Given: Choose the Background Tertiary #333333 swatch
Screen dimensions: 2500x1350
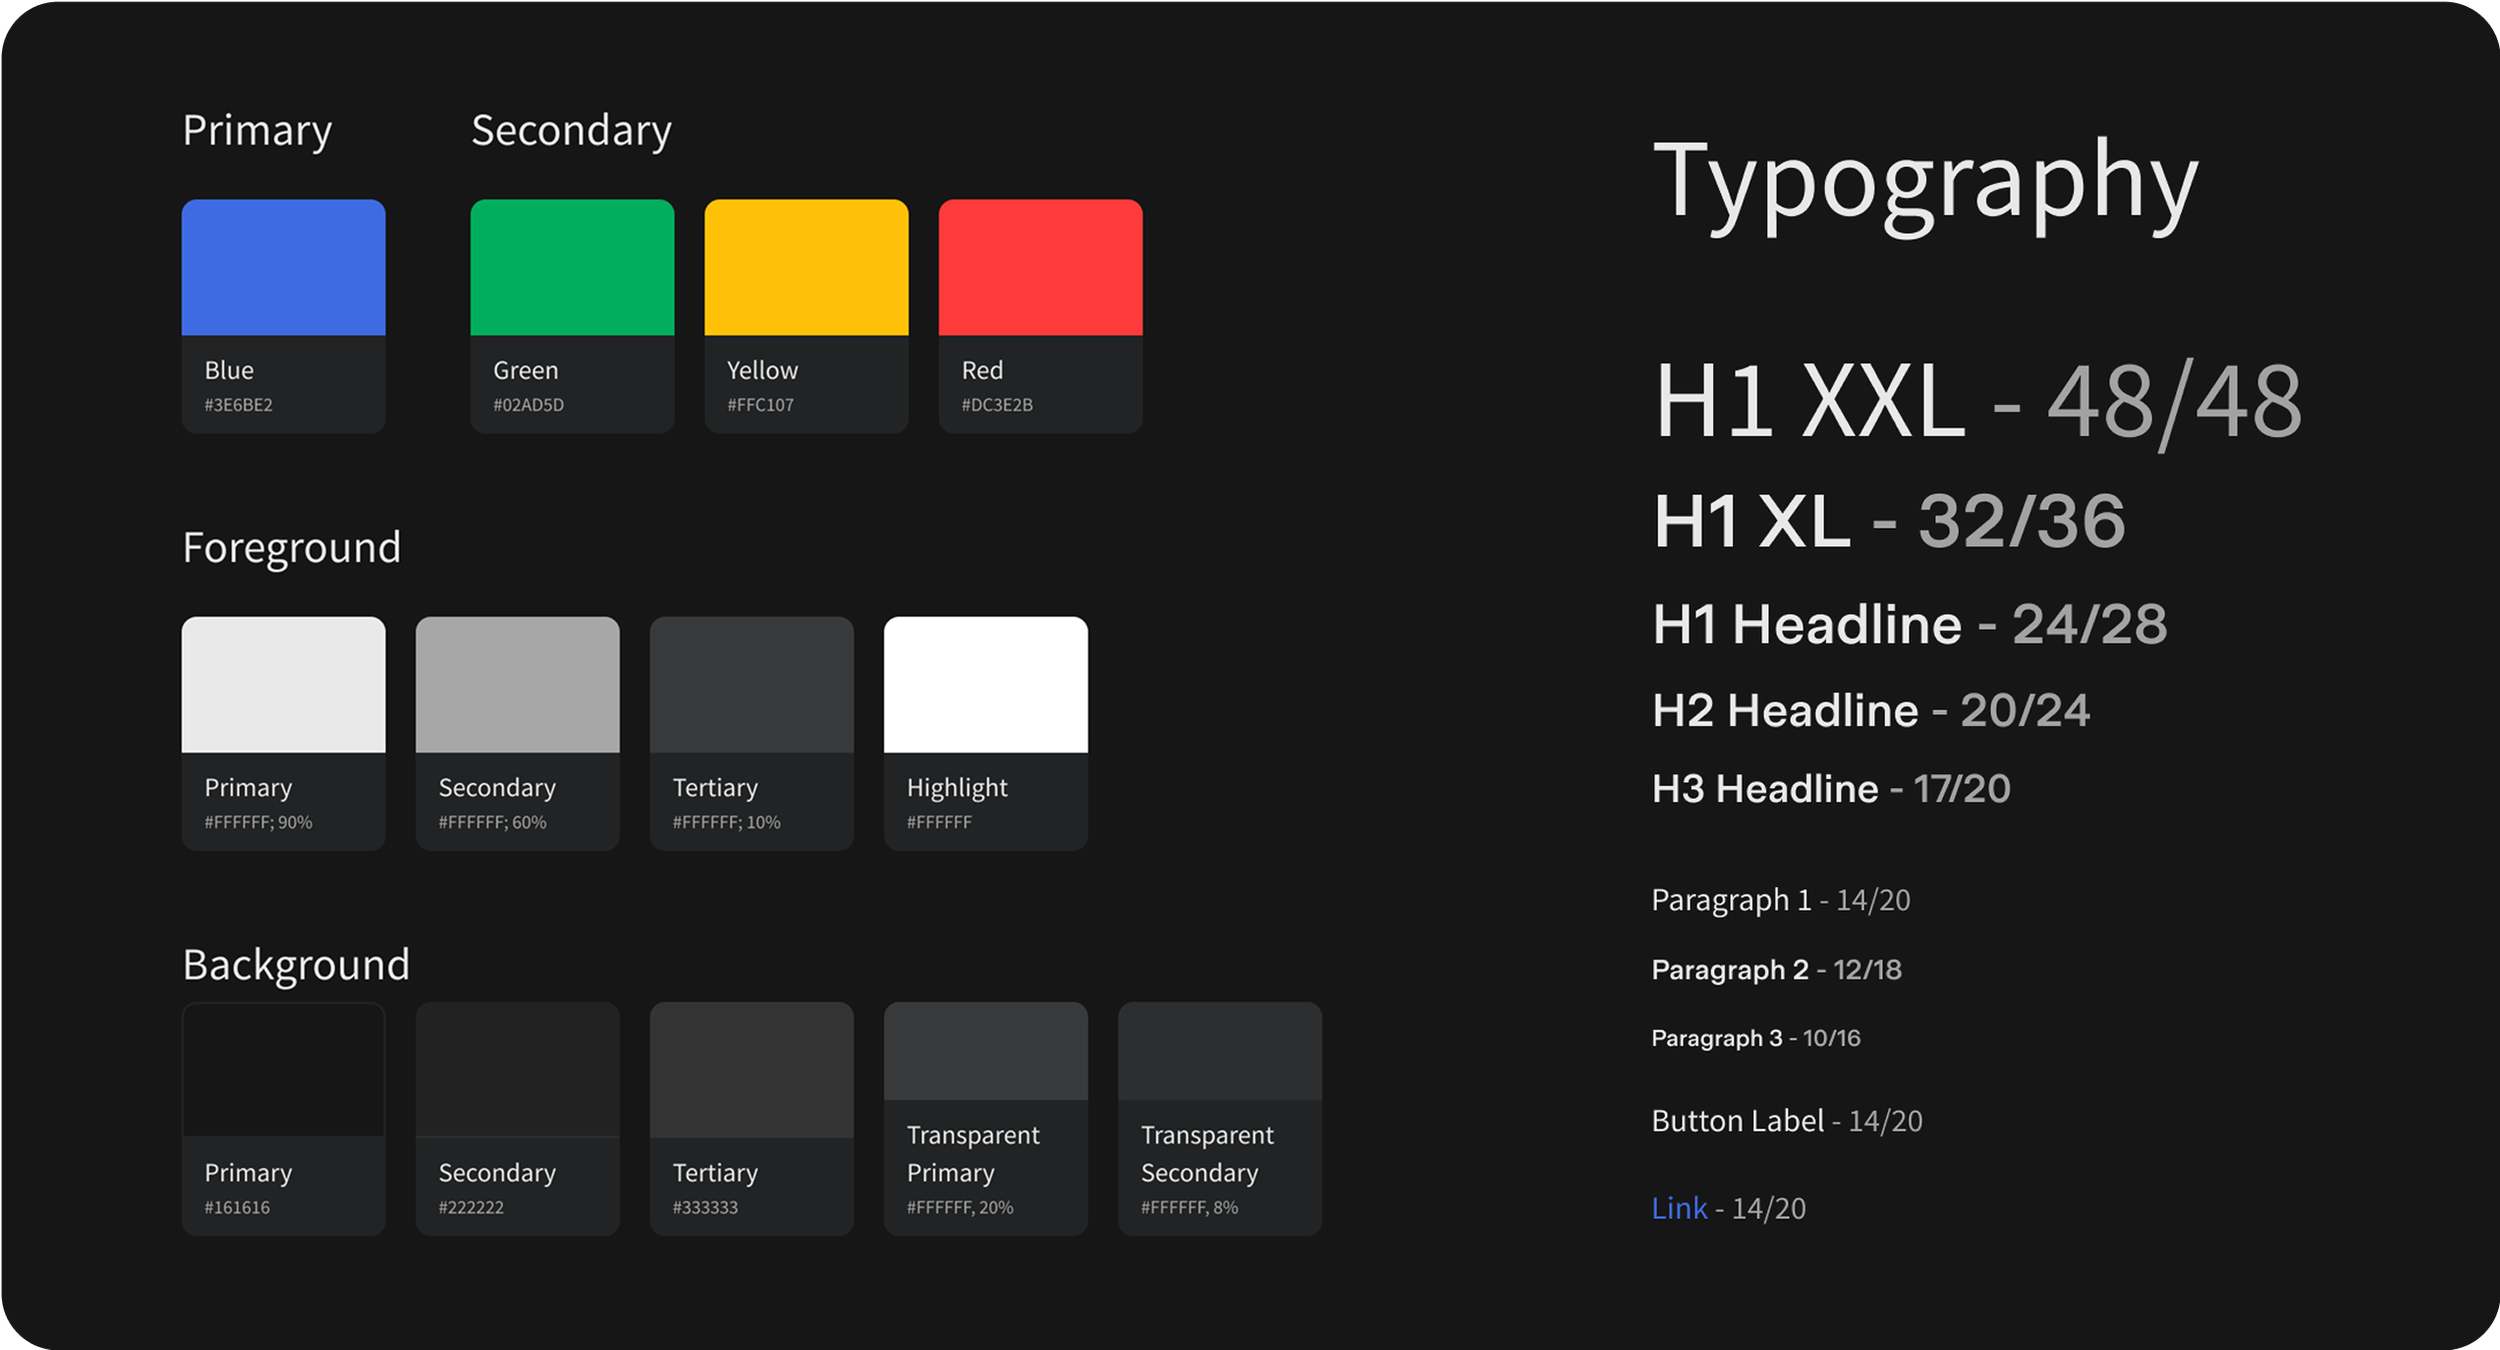Looking at the screenshot, I should (x=751, y=1070).
